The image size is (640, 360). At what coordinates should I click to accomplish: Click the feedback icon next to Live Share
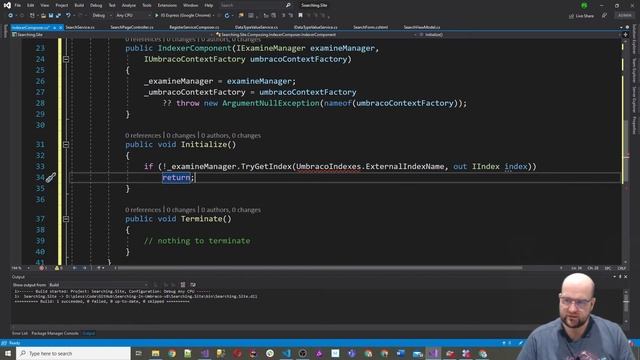coord(604,16)
